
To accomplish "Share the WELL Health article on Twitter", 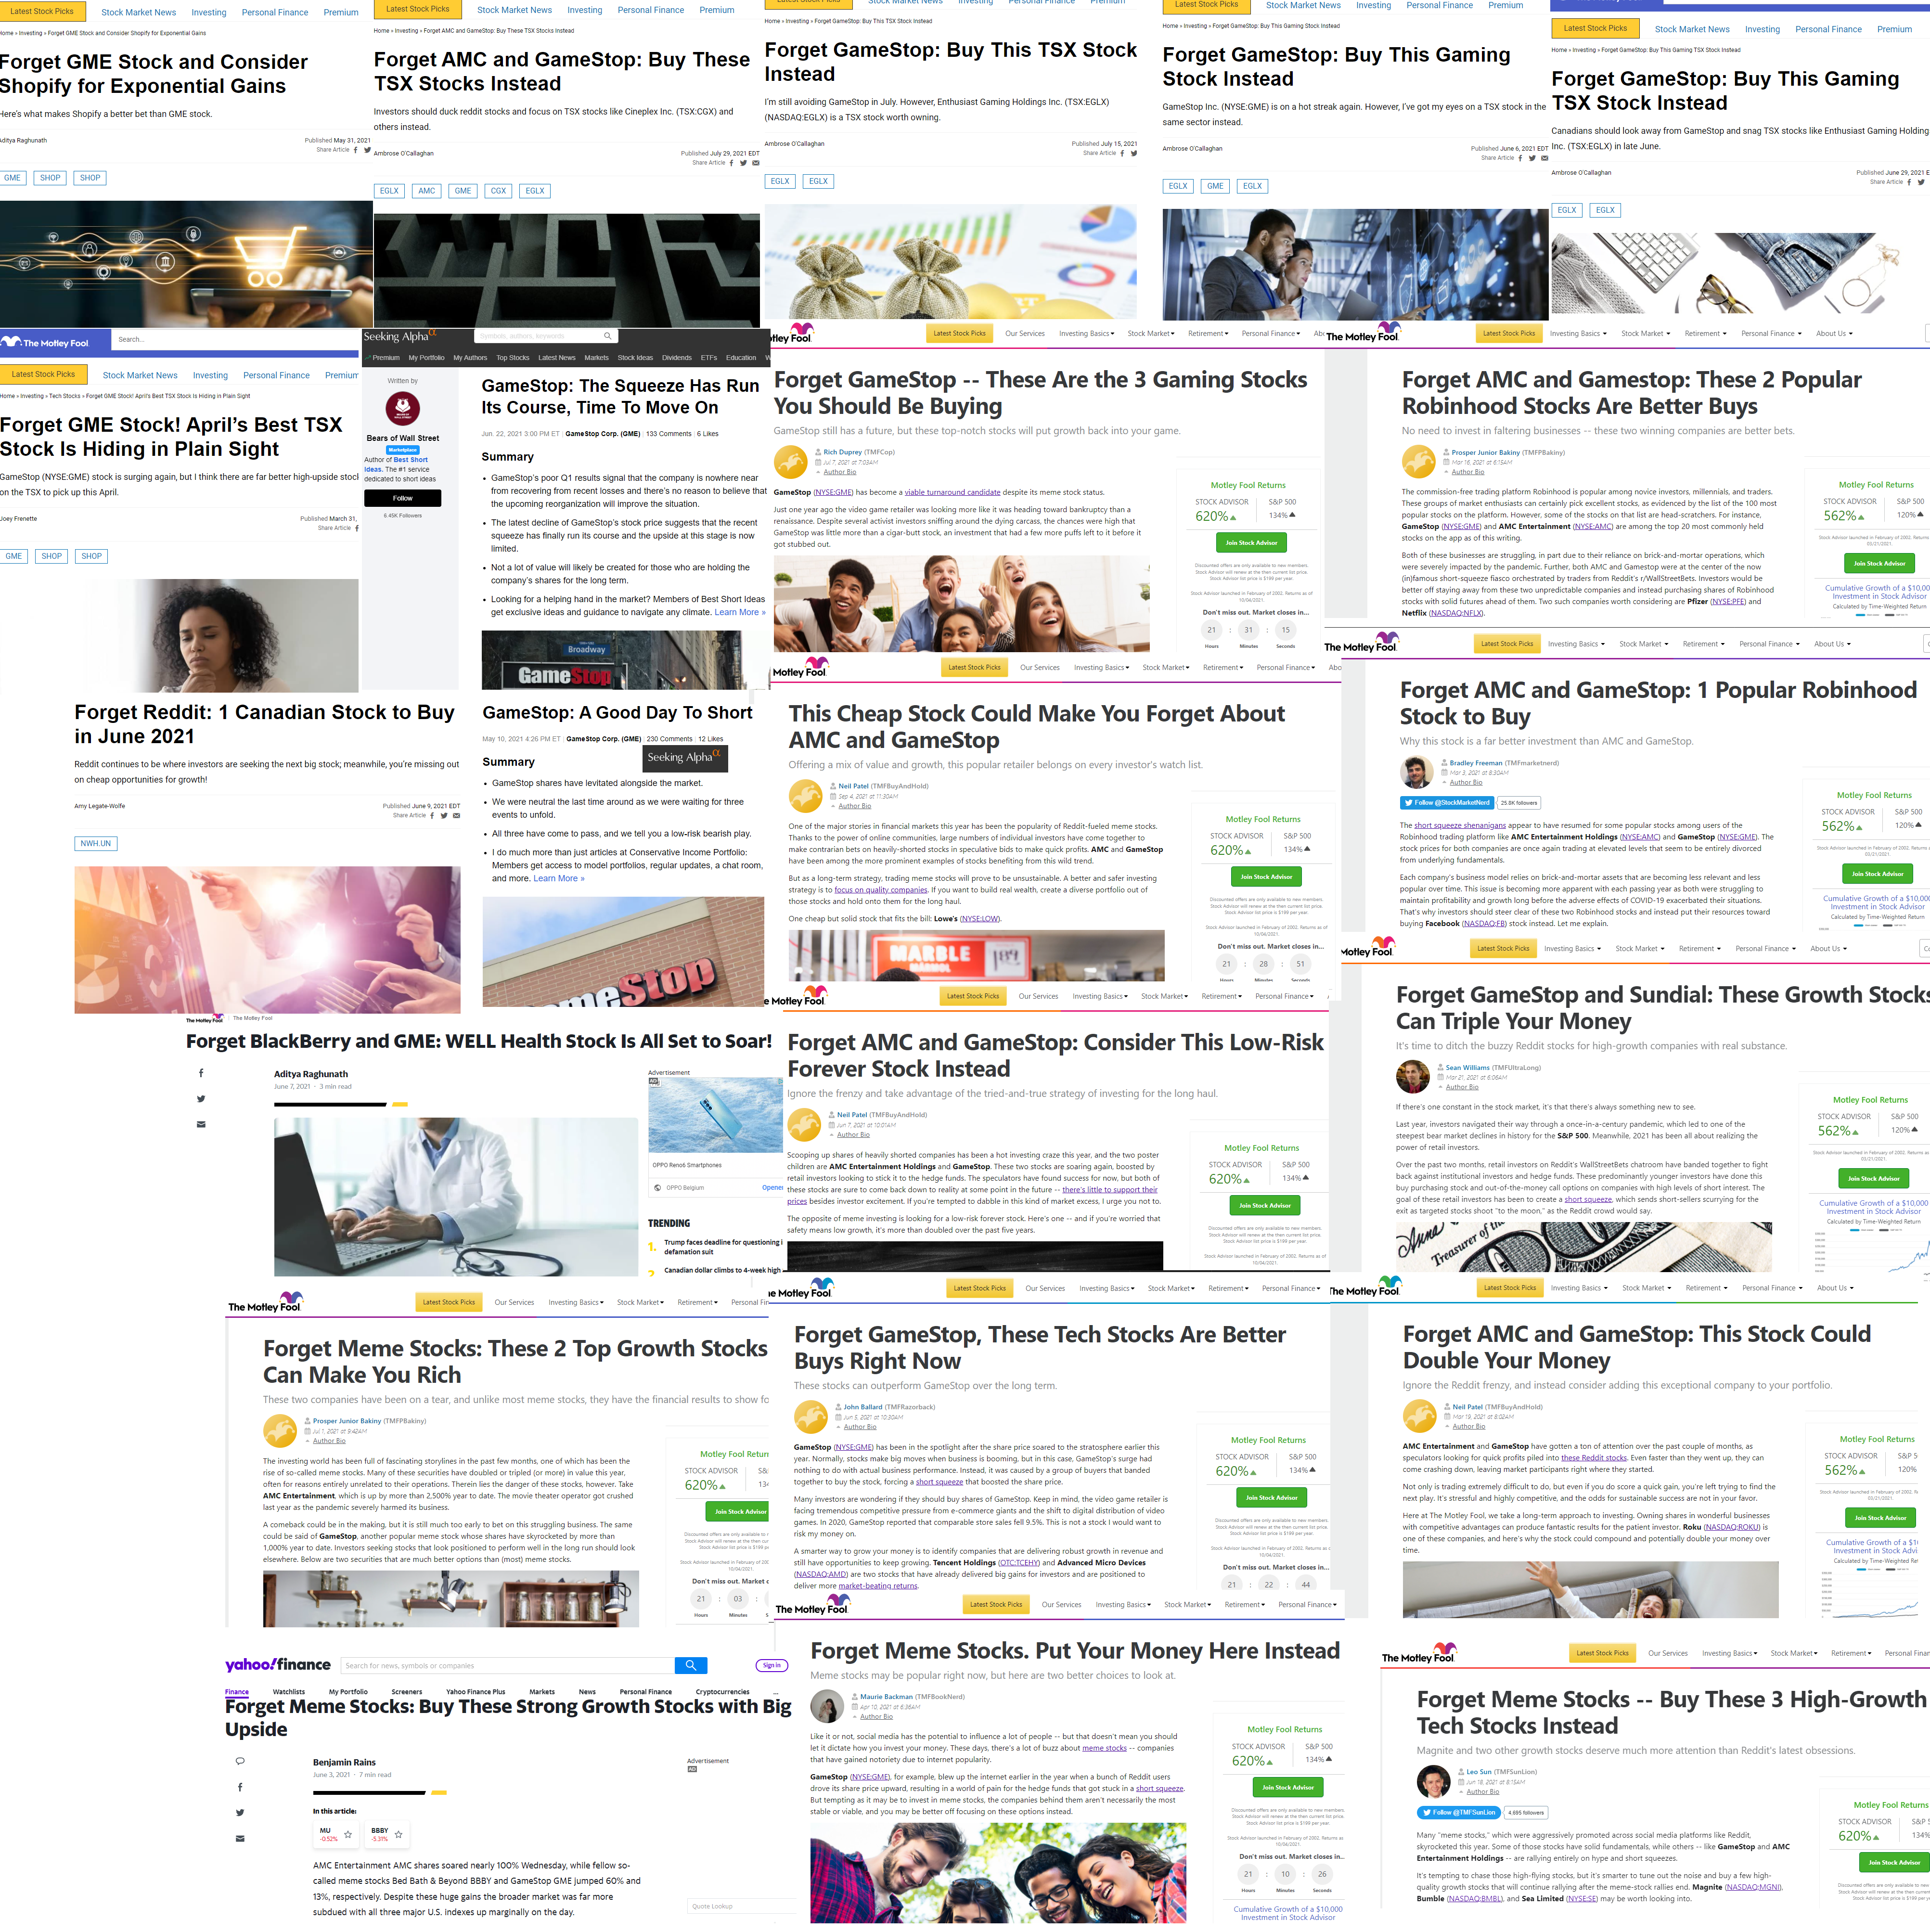I will (201, 1099).
